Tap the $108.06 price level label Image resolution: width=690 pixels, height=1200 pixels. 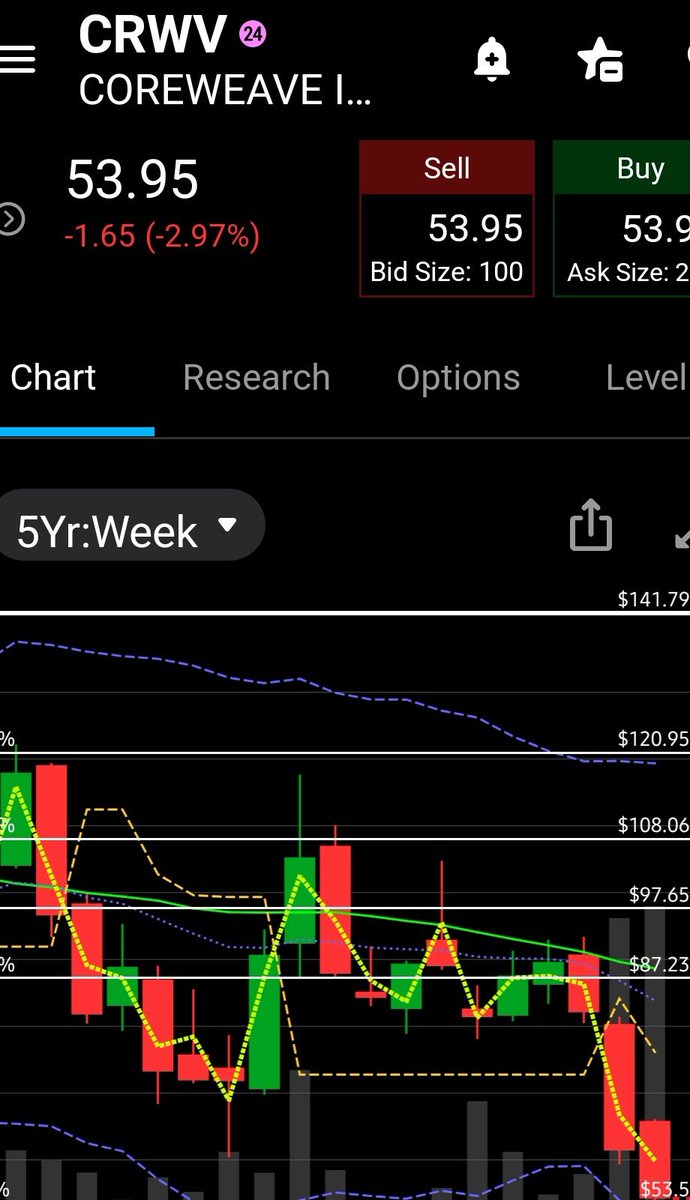[653, 825]
